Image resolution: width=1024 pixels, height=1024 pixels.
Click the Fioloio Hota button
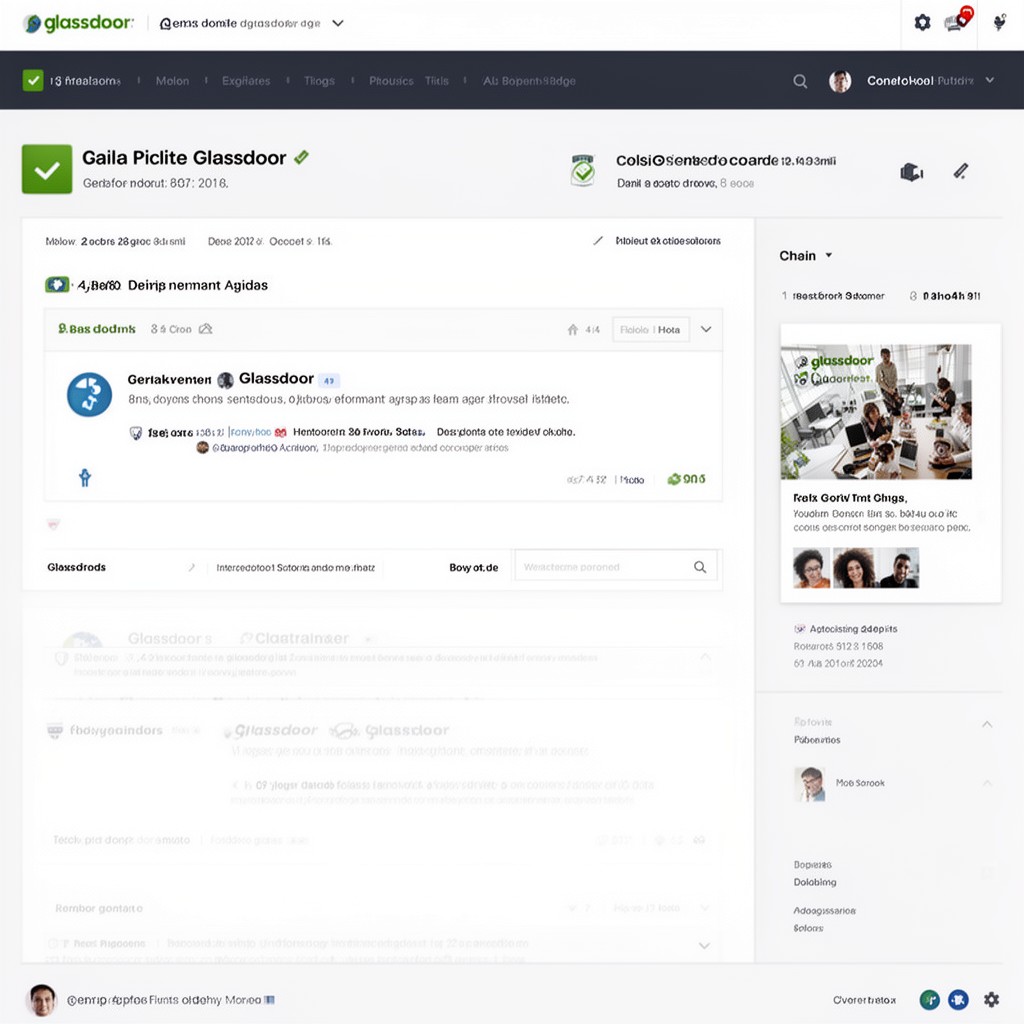pyautogui.click(x=650, y=330)
